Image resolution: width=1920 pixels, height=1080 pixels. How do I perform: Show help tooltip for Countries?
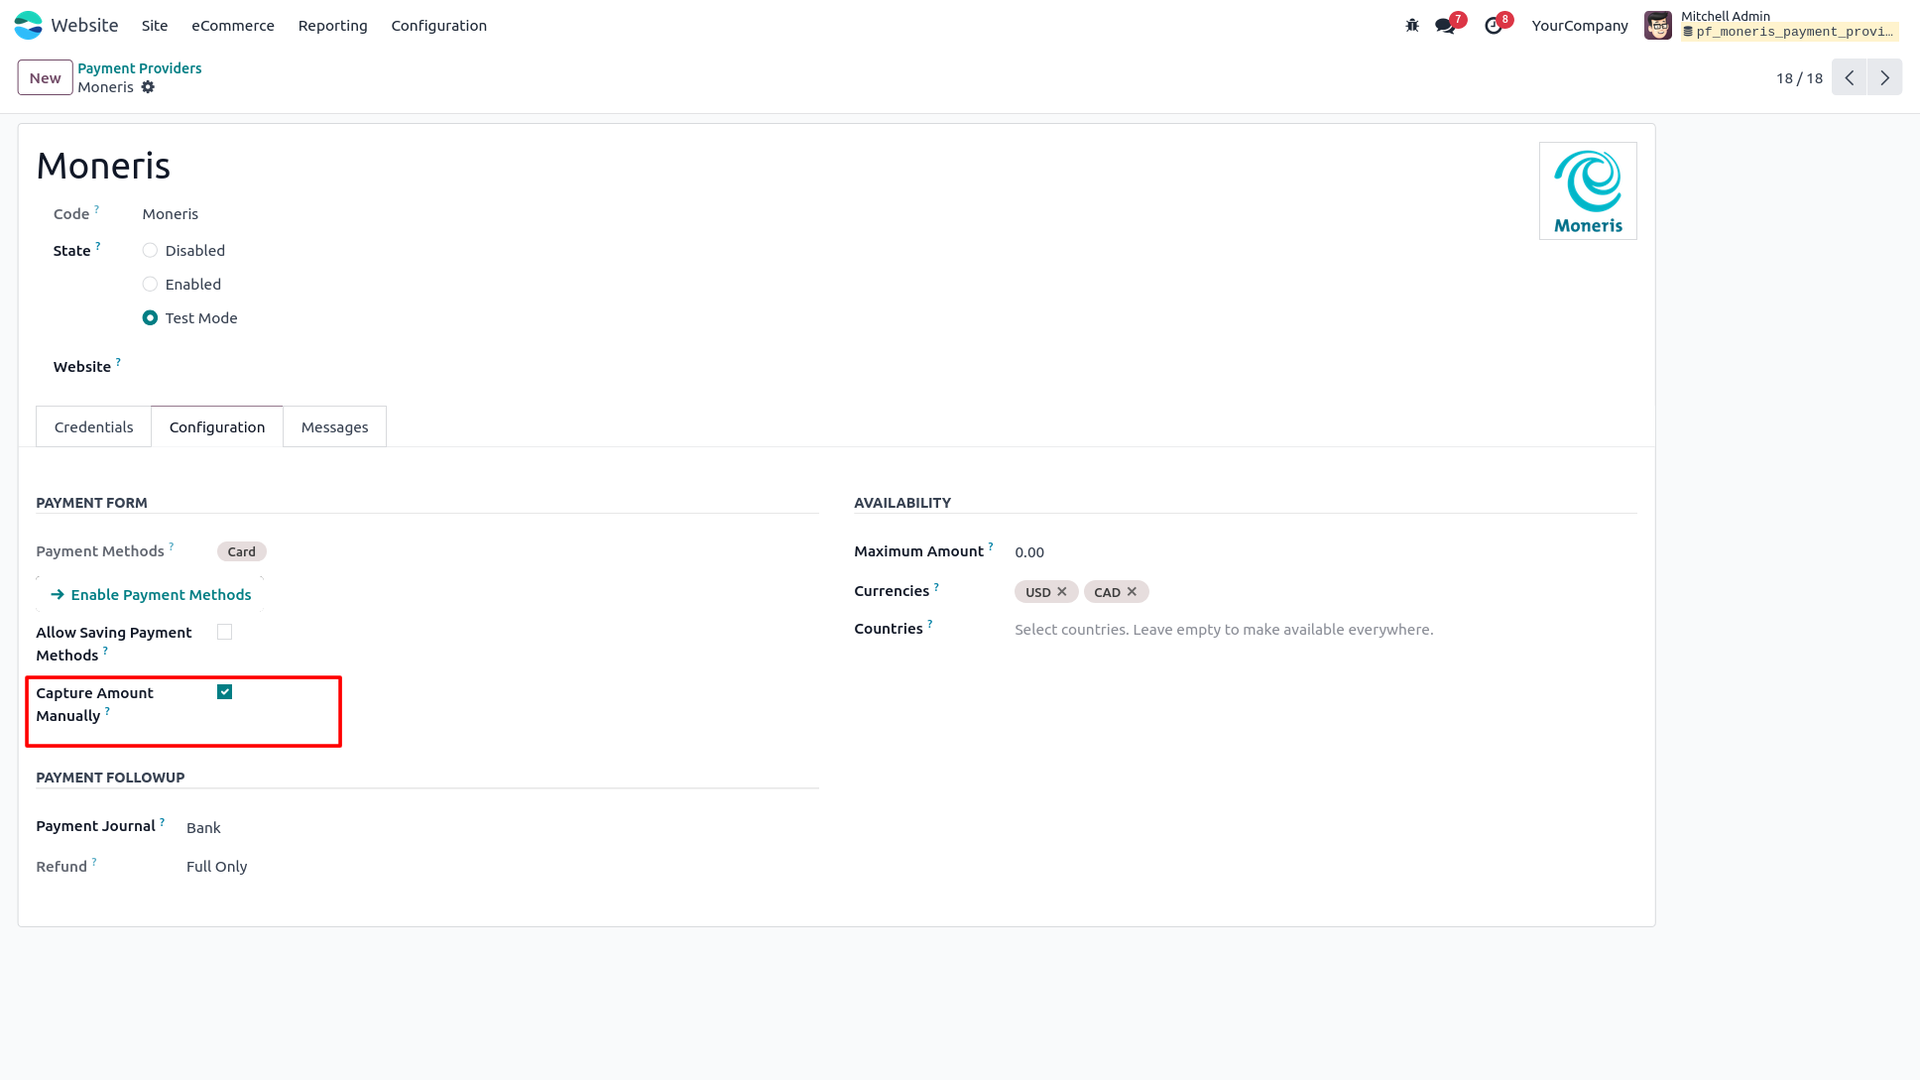(x=930, y=624)
